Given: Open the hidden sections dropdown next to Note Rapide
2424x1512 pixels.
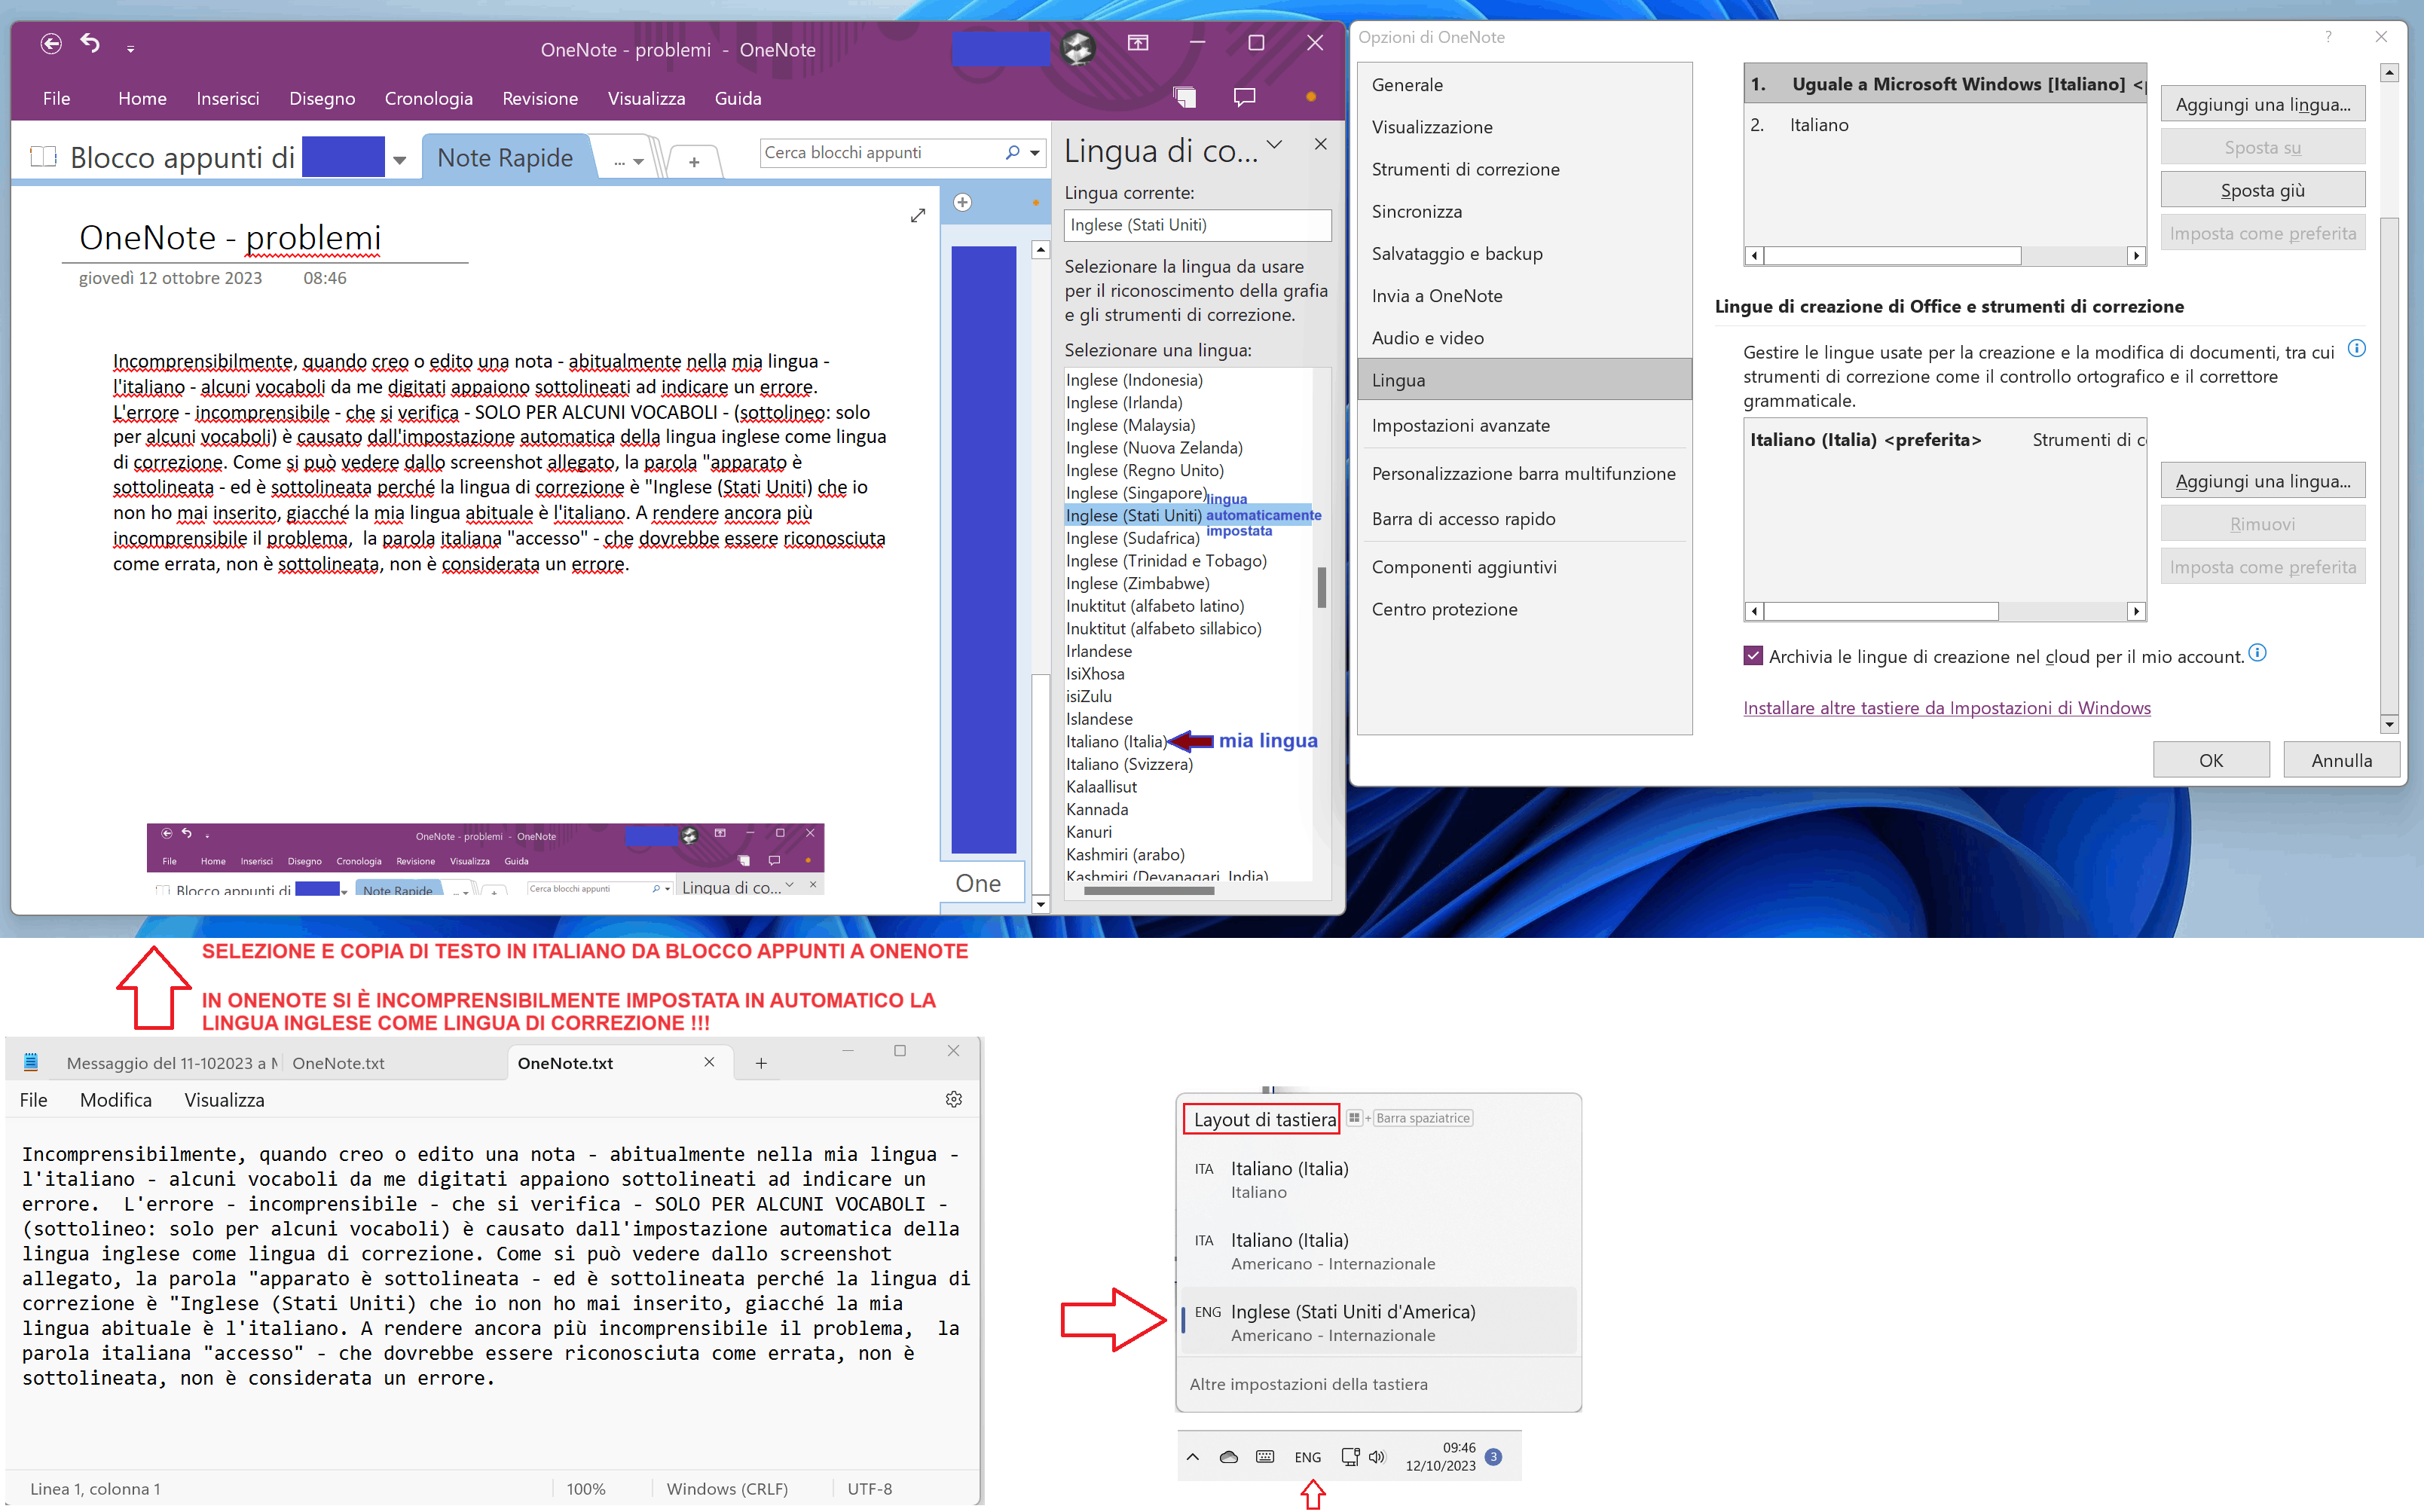Looking at the screenshot, I should click(629, 161).
